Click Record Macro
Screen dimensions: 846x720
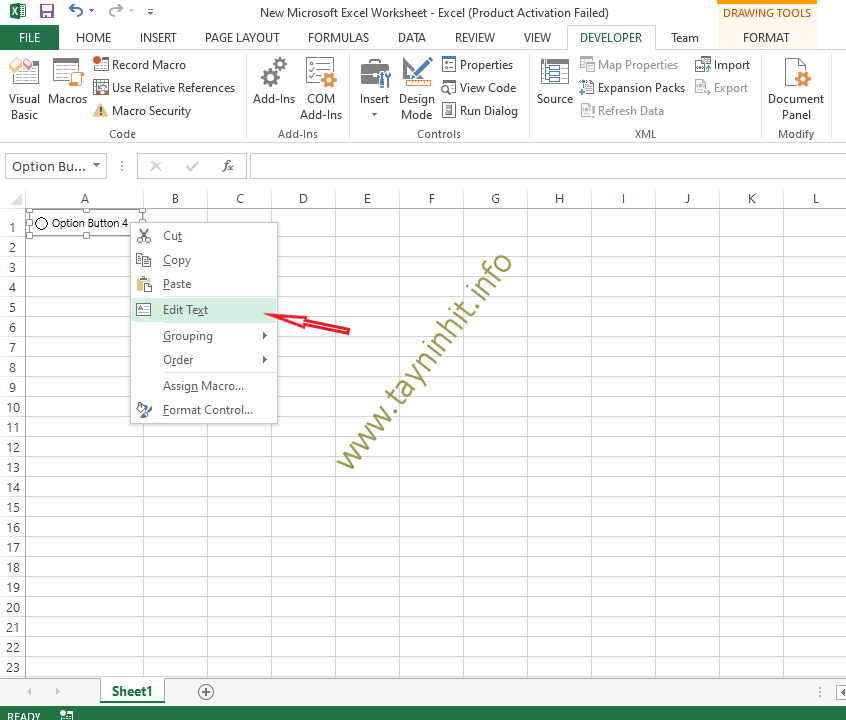coord(148,65)
